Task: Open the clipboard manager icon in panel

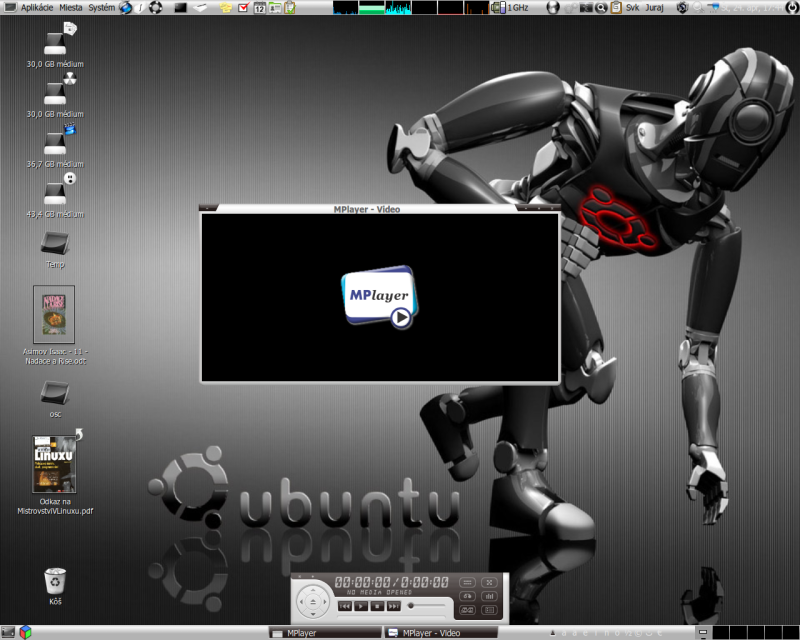Action: 616,8
